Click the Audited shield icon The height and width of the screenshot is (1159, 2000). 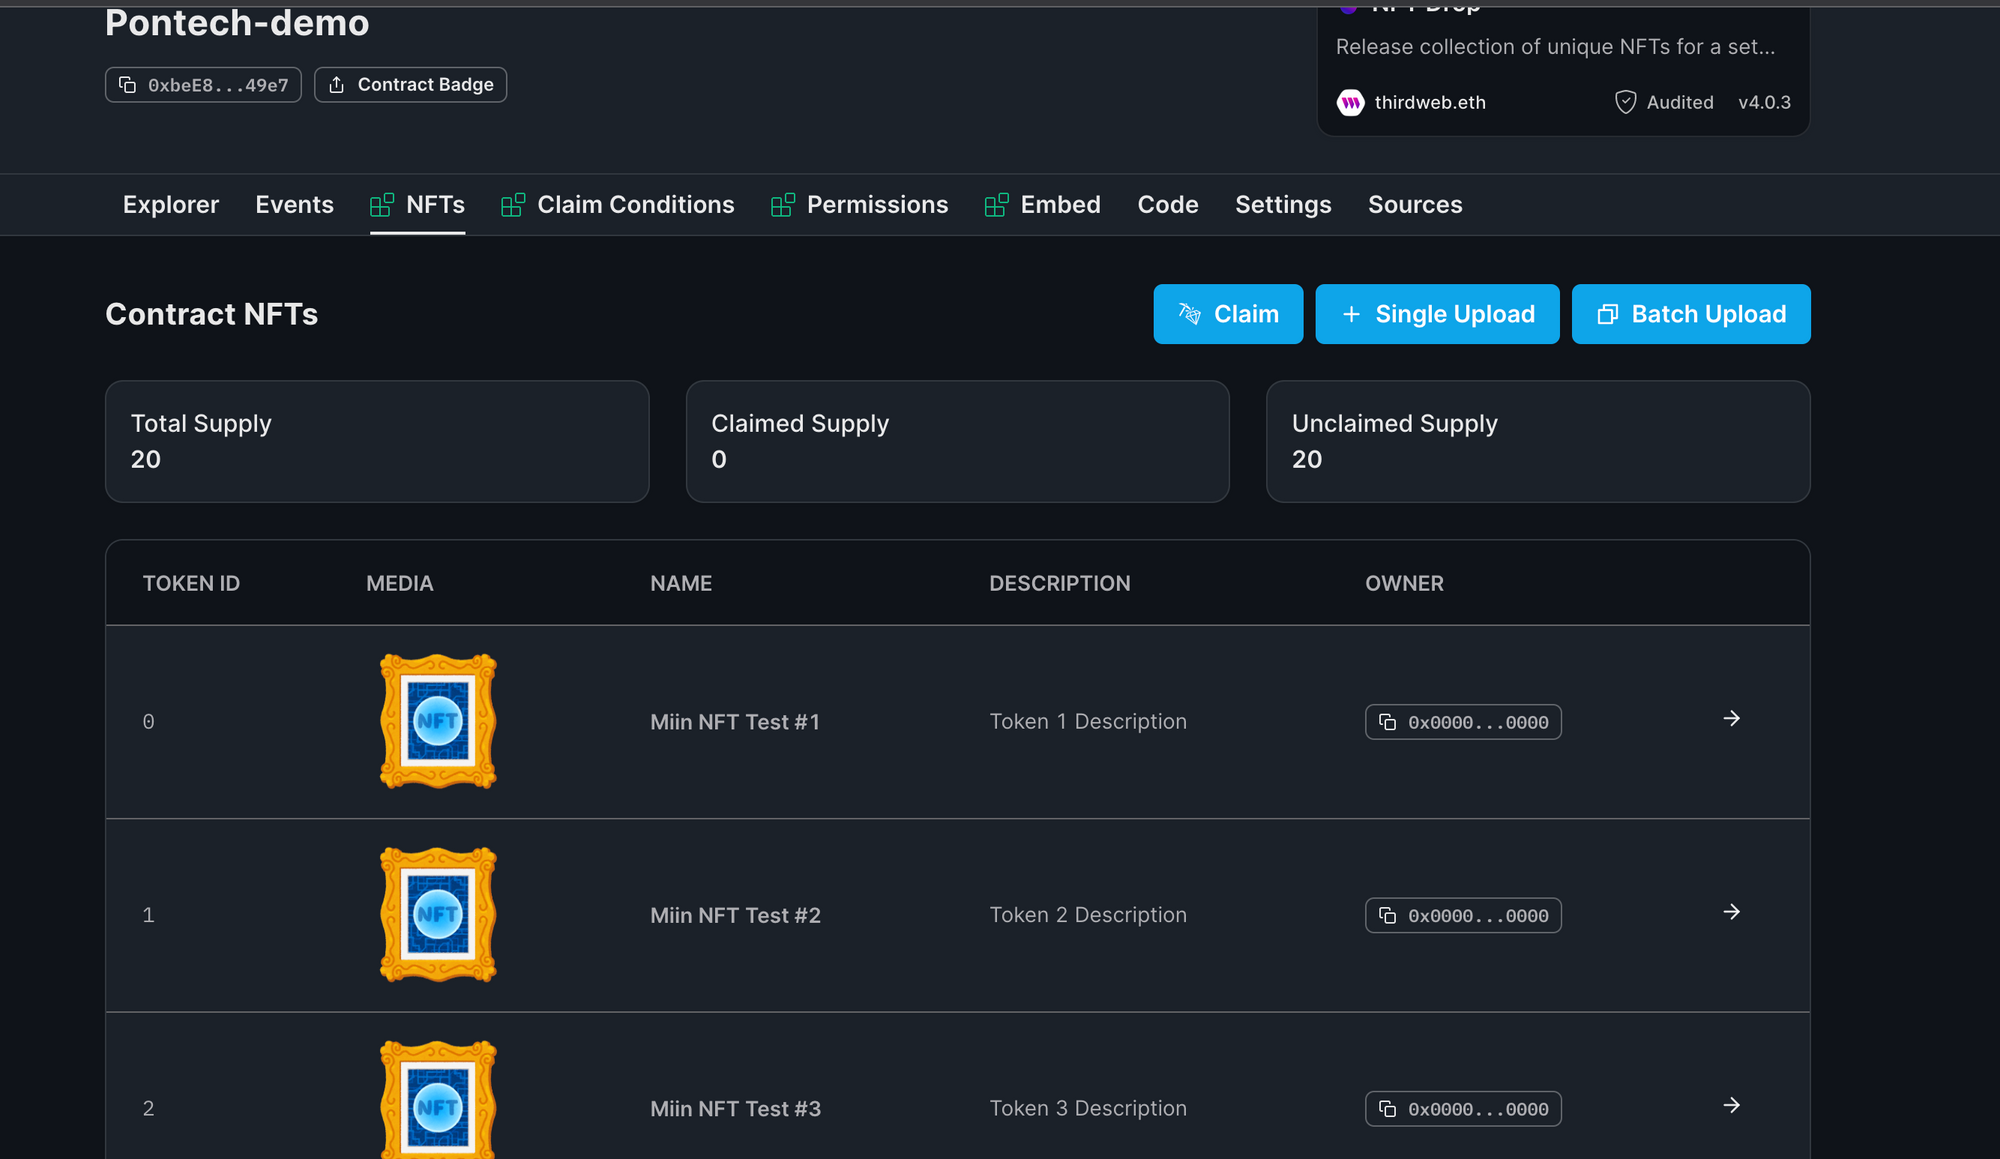1626,102
